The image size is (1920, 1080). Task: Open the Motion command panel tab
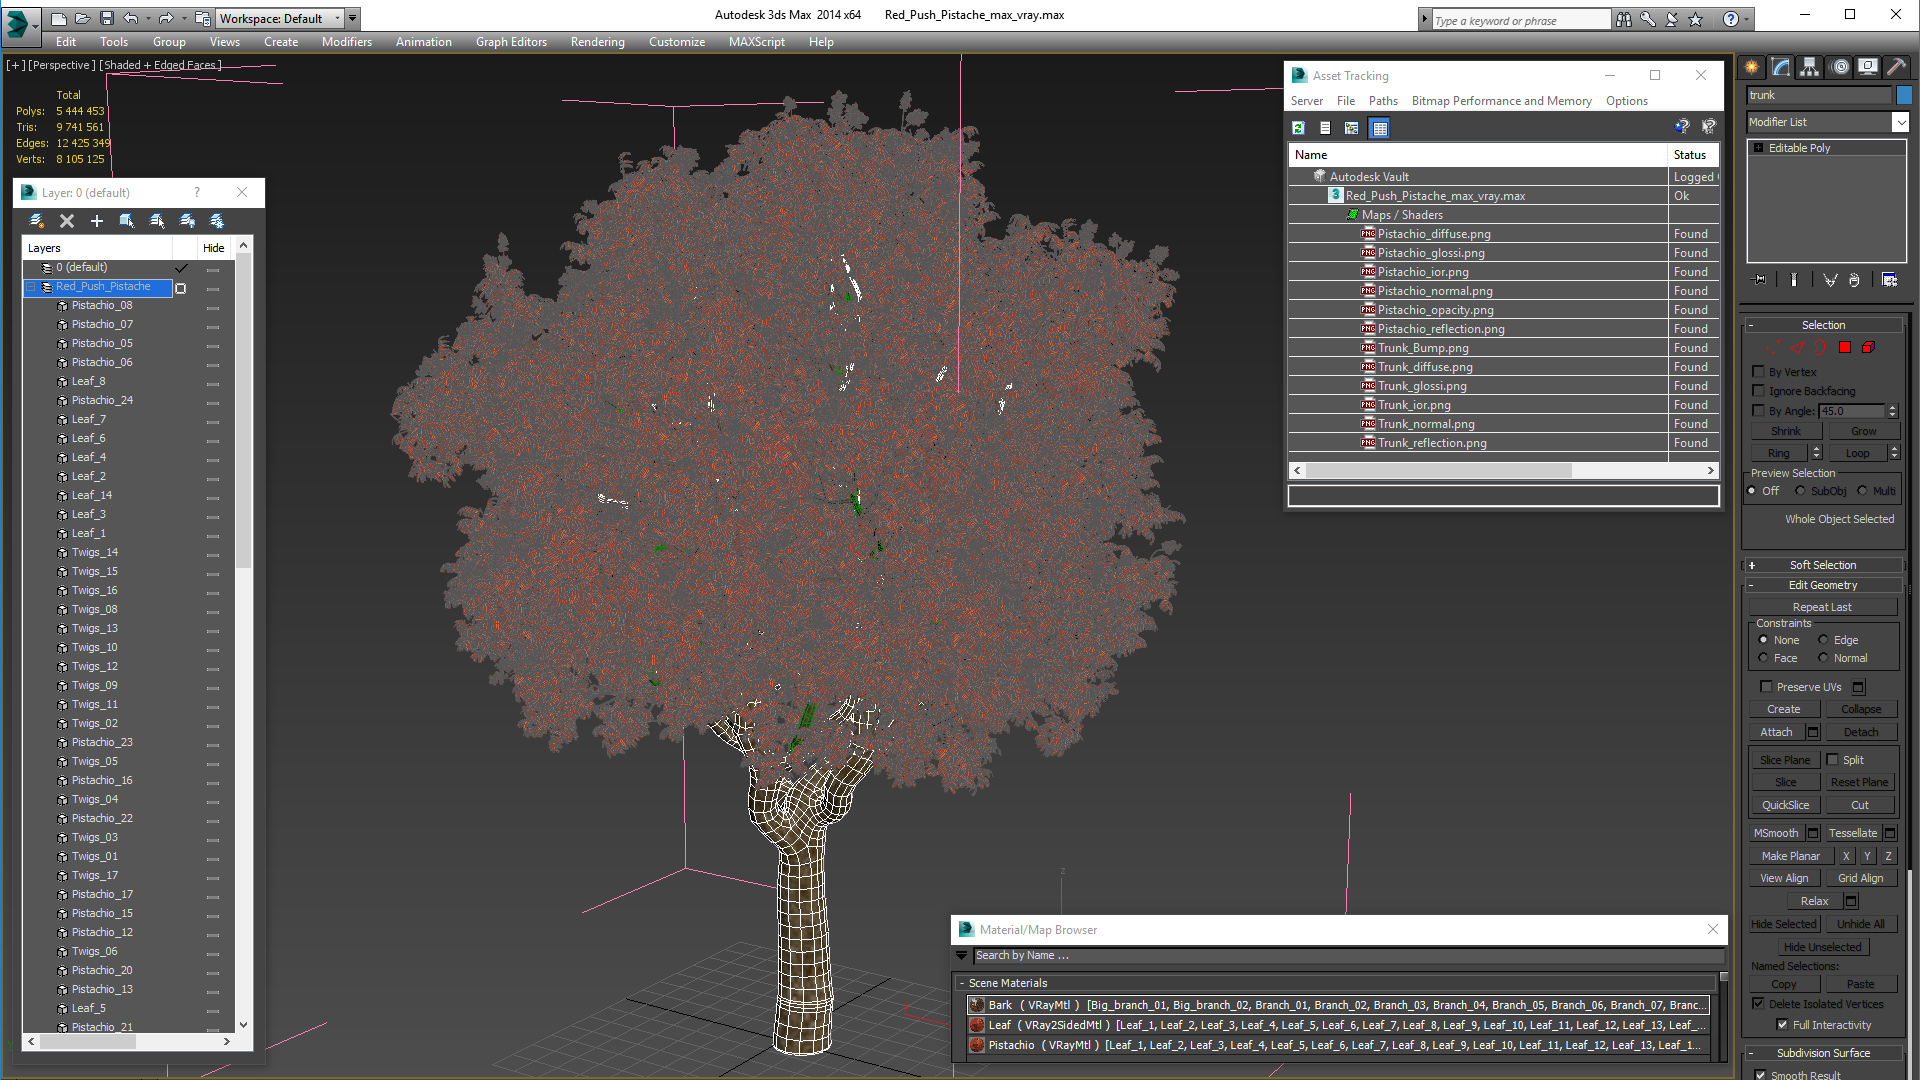coord(1840,67)
